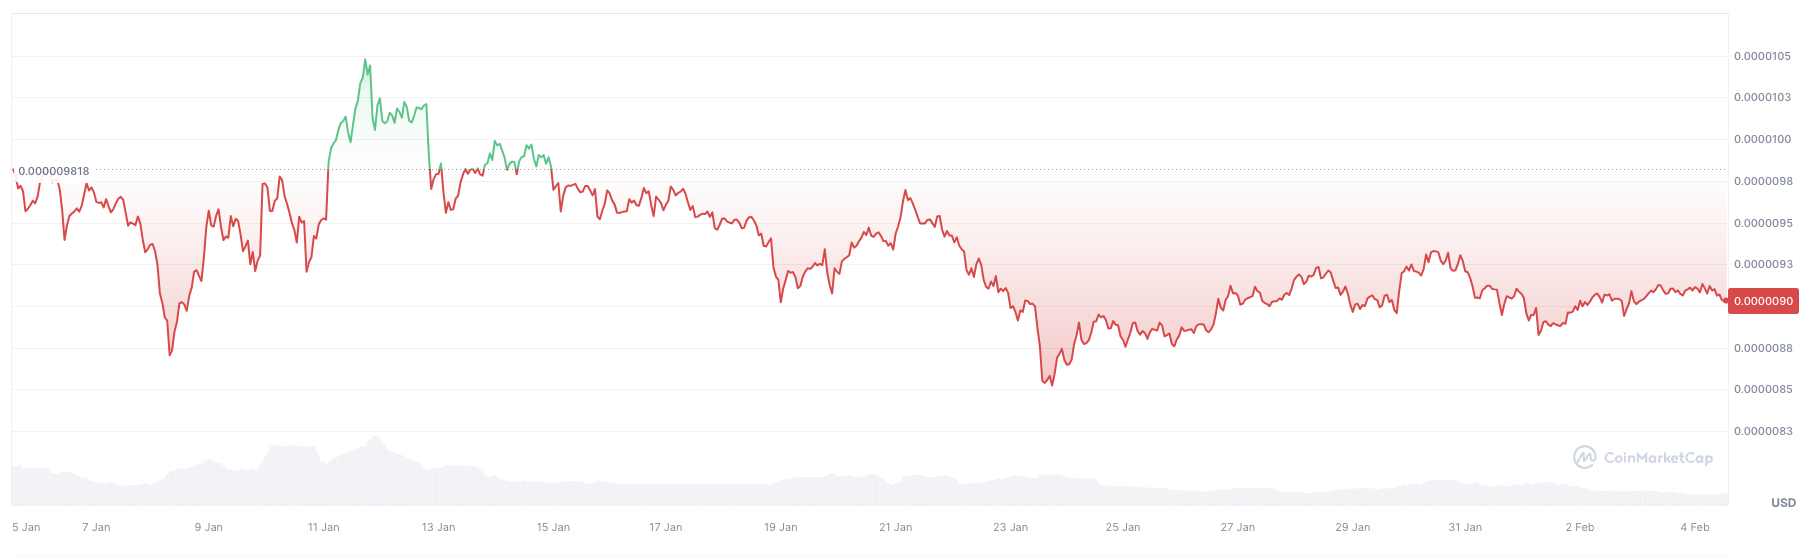
Task: Select the 11 Jan date on the axis
Action: (x=323, y=527)
